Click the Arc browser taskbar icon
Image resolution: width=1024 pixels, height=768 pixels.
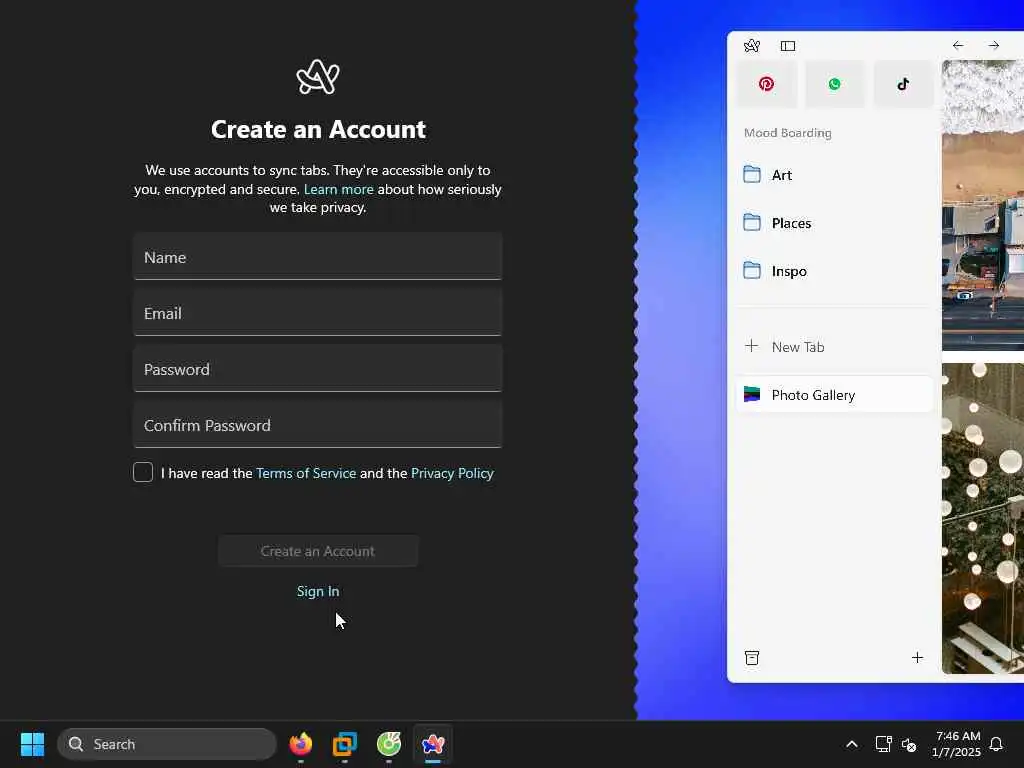[x=433, y=744]
